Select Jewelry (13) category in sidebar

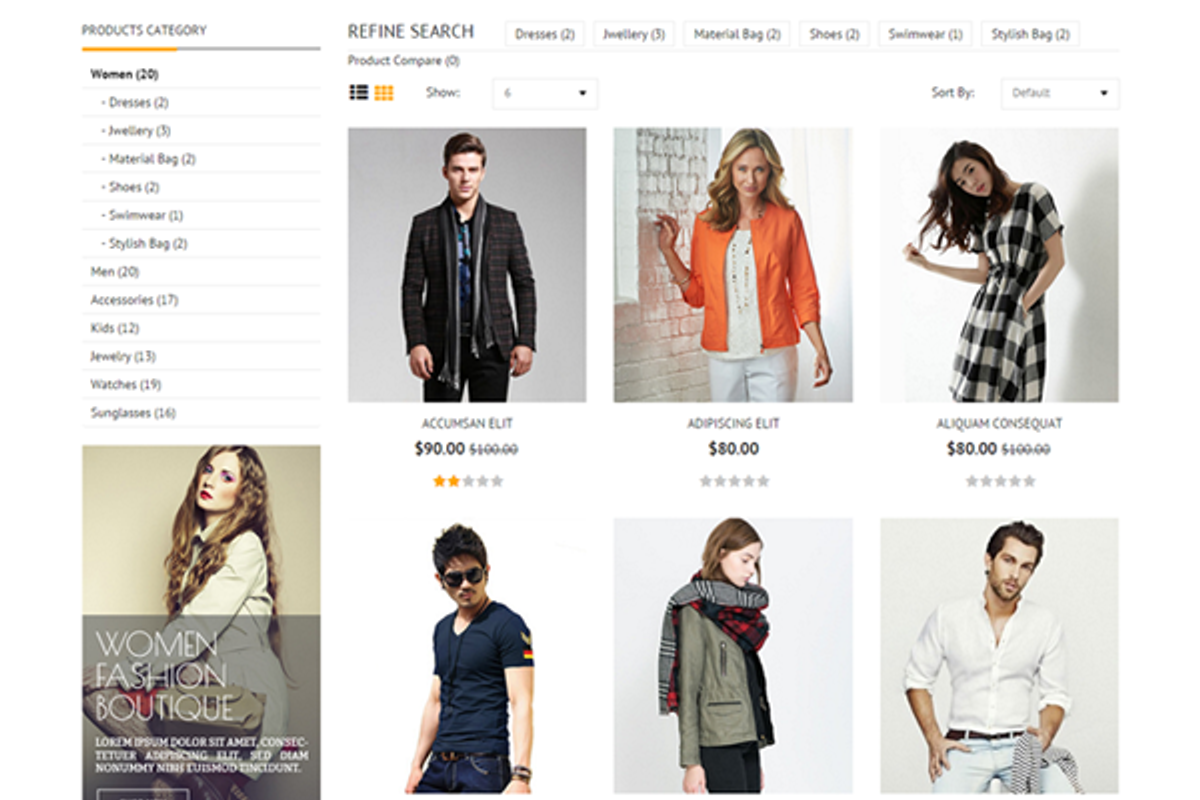(123, 356)
